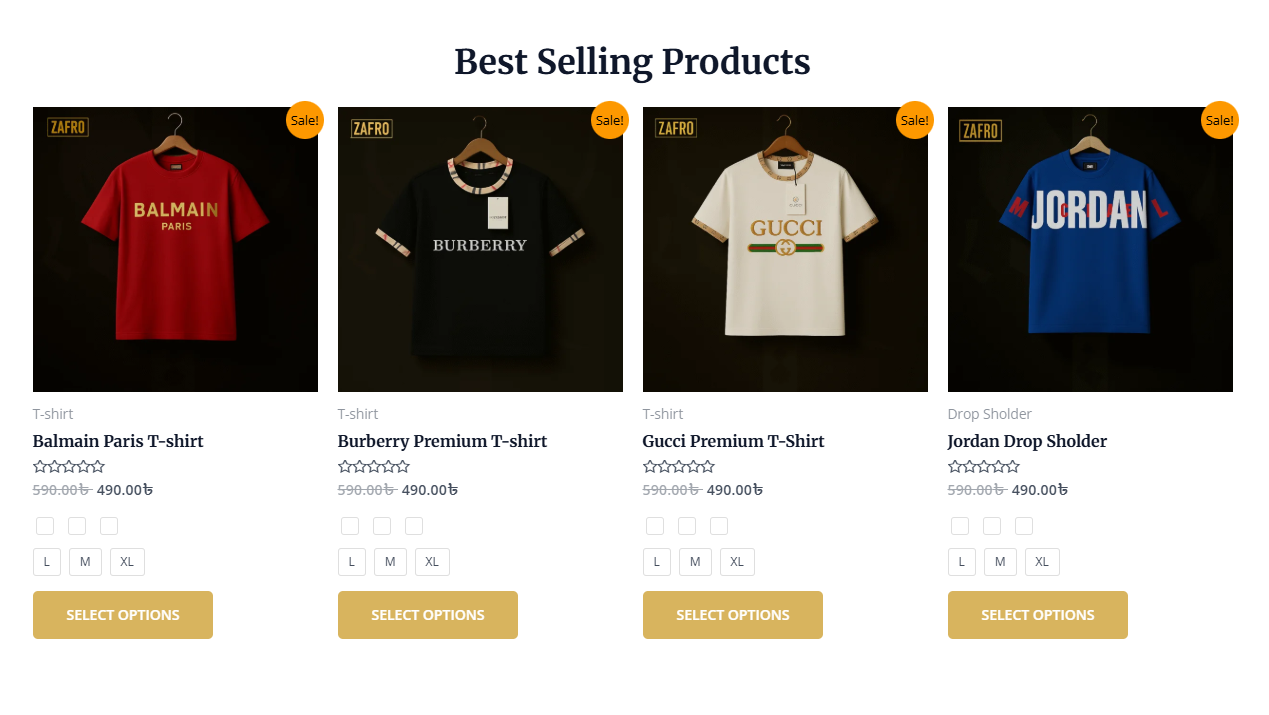Viewport: 1269px width, 715px height.
Task: Click the Sale badge on Jordan shirt
Action: pyautogui.click(x=1219, y=120)
